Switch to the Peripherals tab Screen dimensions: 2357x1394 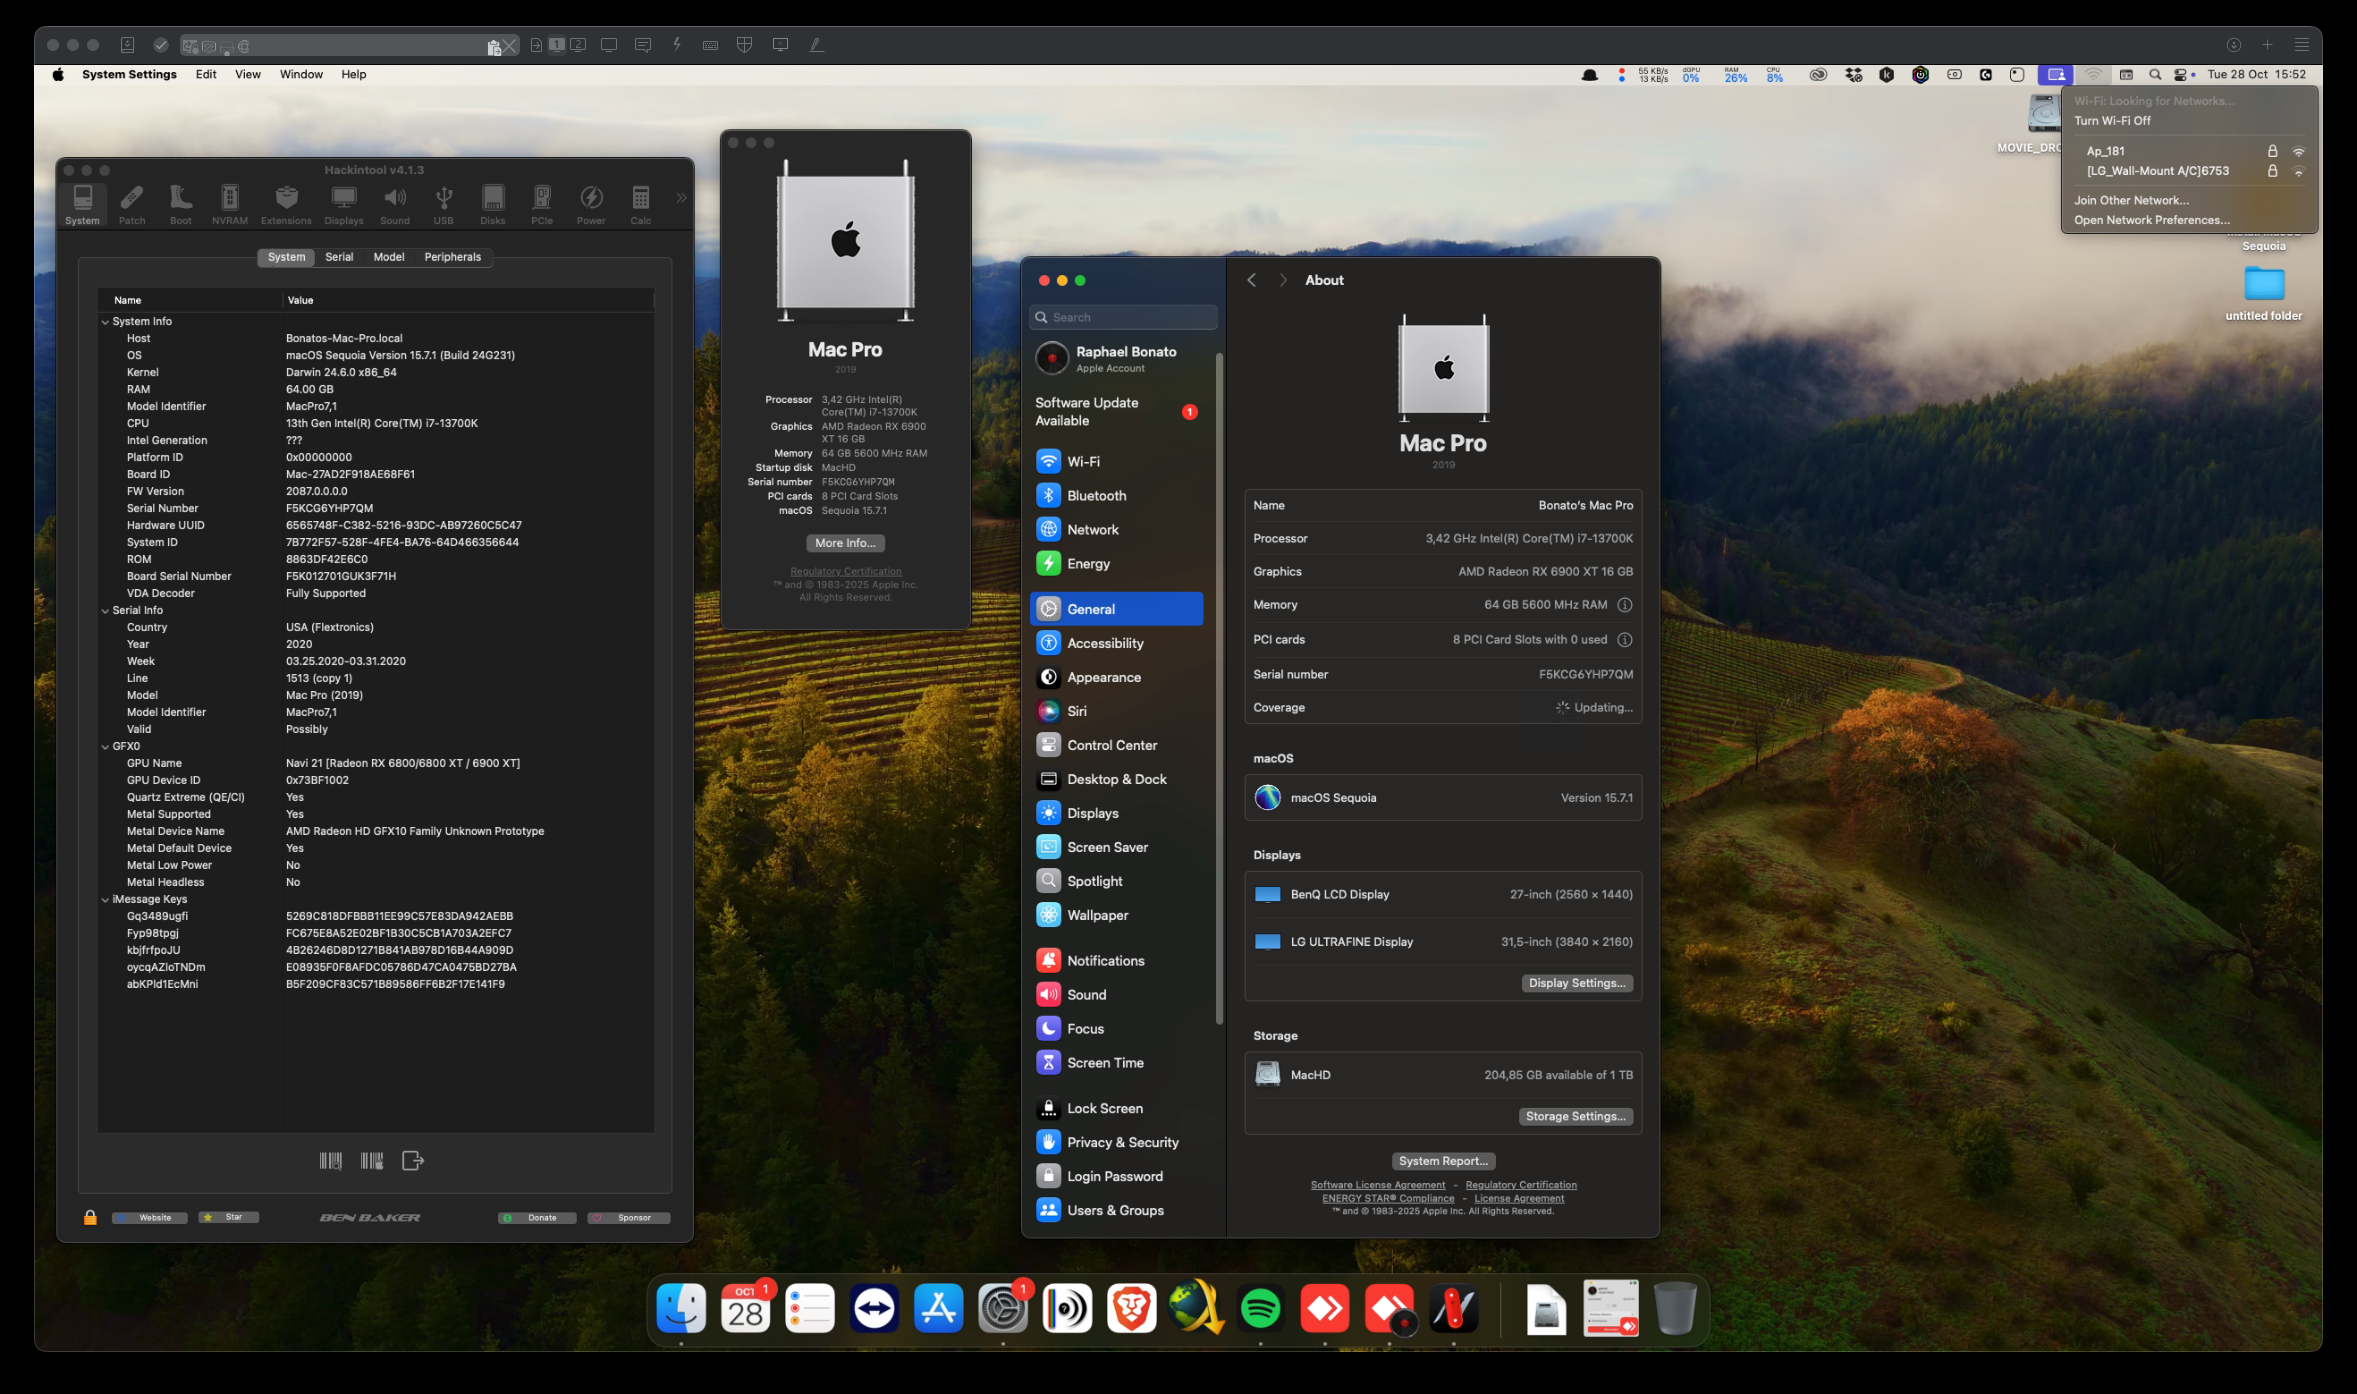452,257
